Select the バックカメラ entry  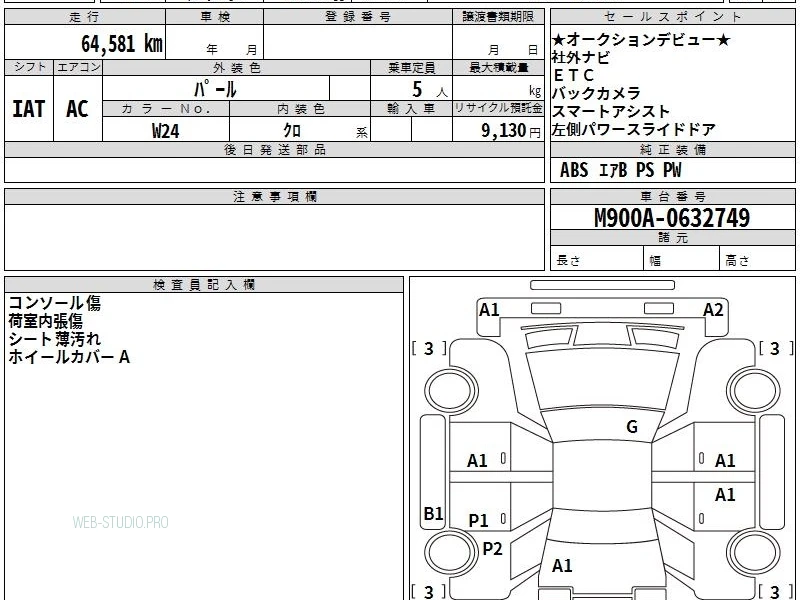(596, 93)
